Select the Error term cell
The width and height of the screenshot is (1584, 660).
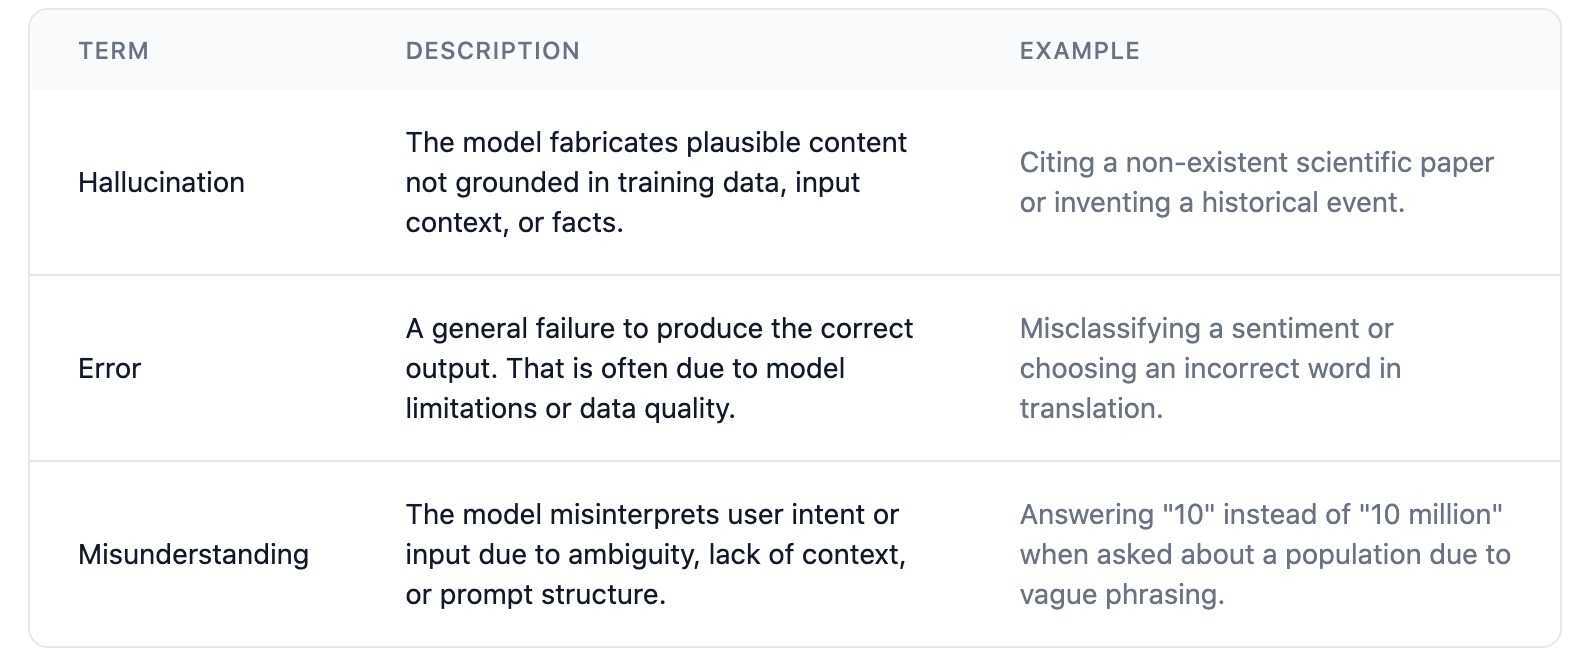[109, 368]
